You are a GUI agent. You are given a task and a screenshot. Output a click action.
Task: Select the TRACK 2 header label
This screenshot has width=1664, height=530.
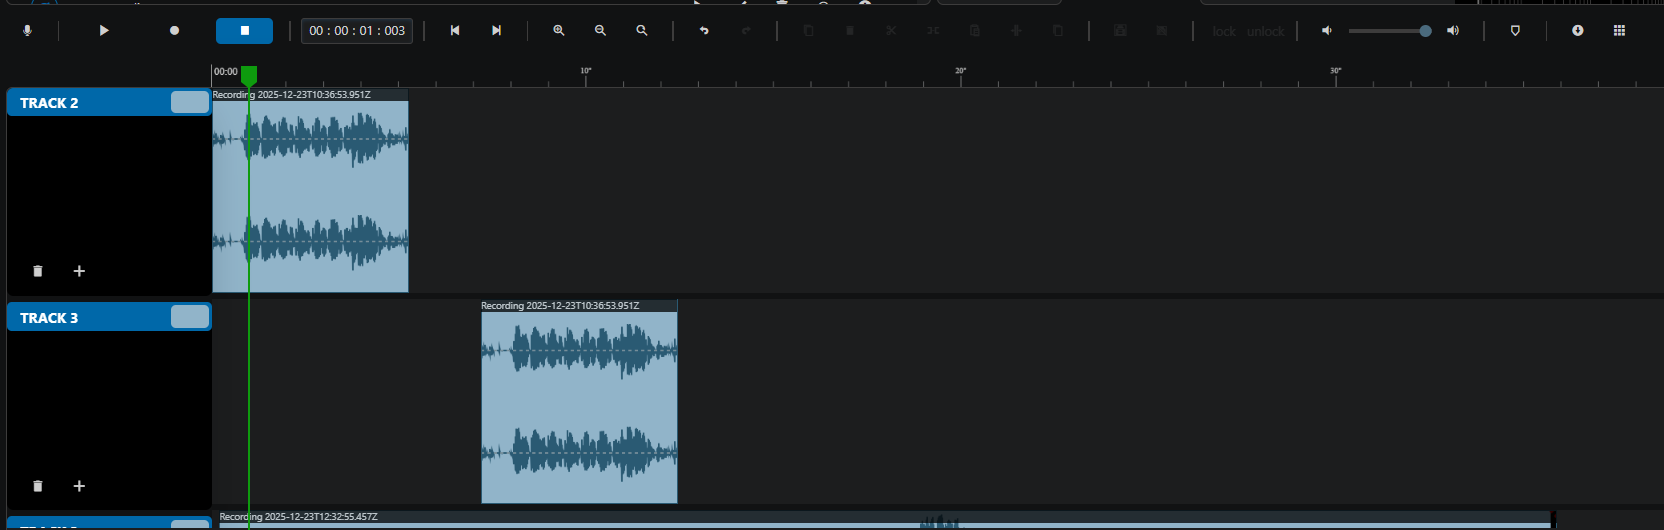[49, 103]
